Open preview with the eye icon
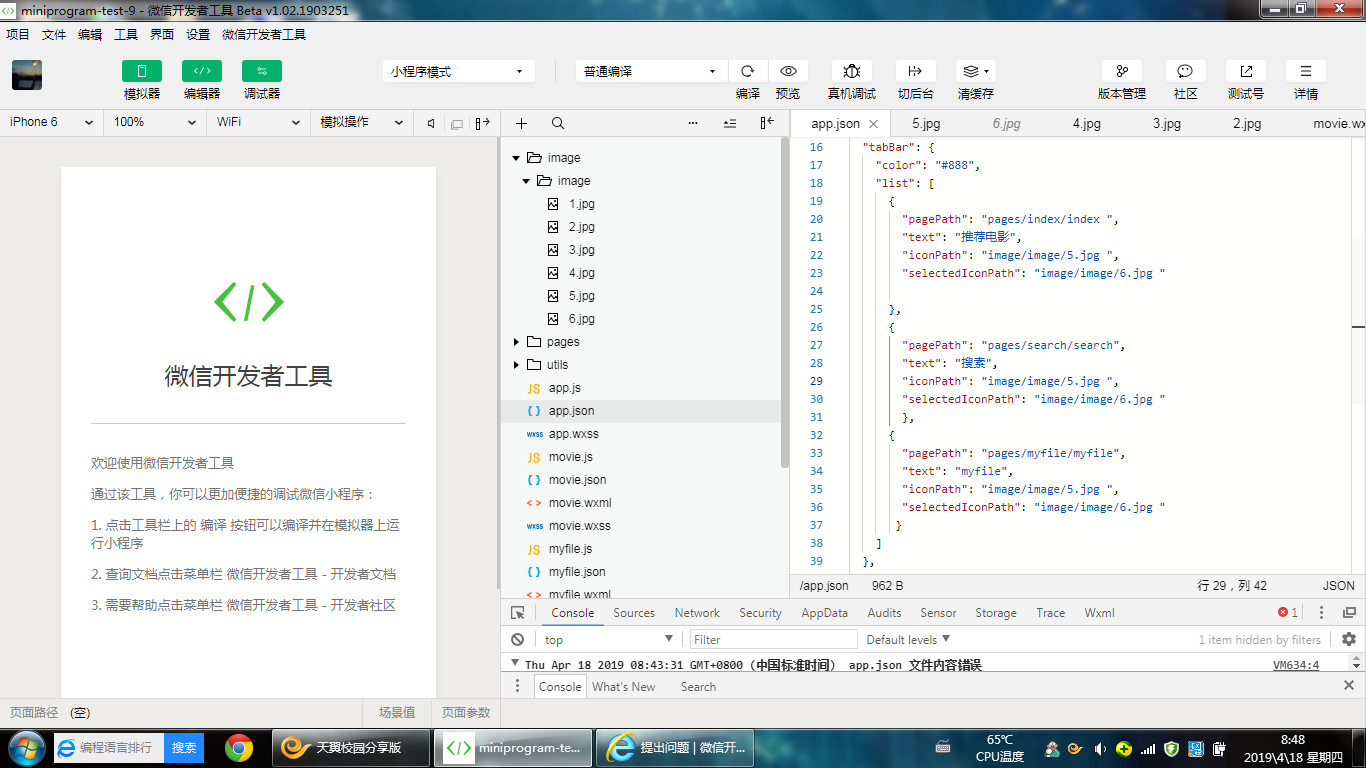This screenshot has width=1366, height=768. pos(788,71)
